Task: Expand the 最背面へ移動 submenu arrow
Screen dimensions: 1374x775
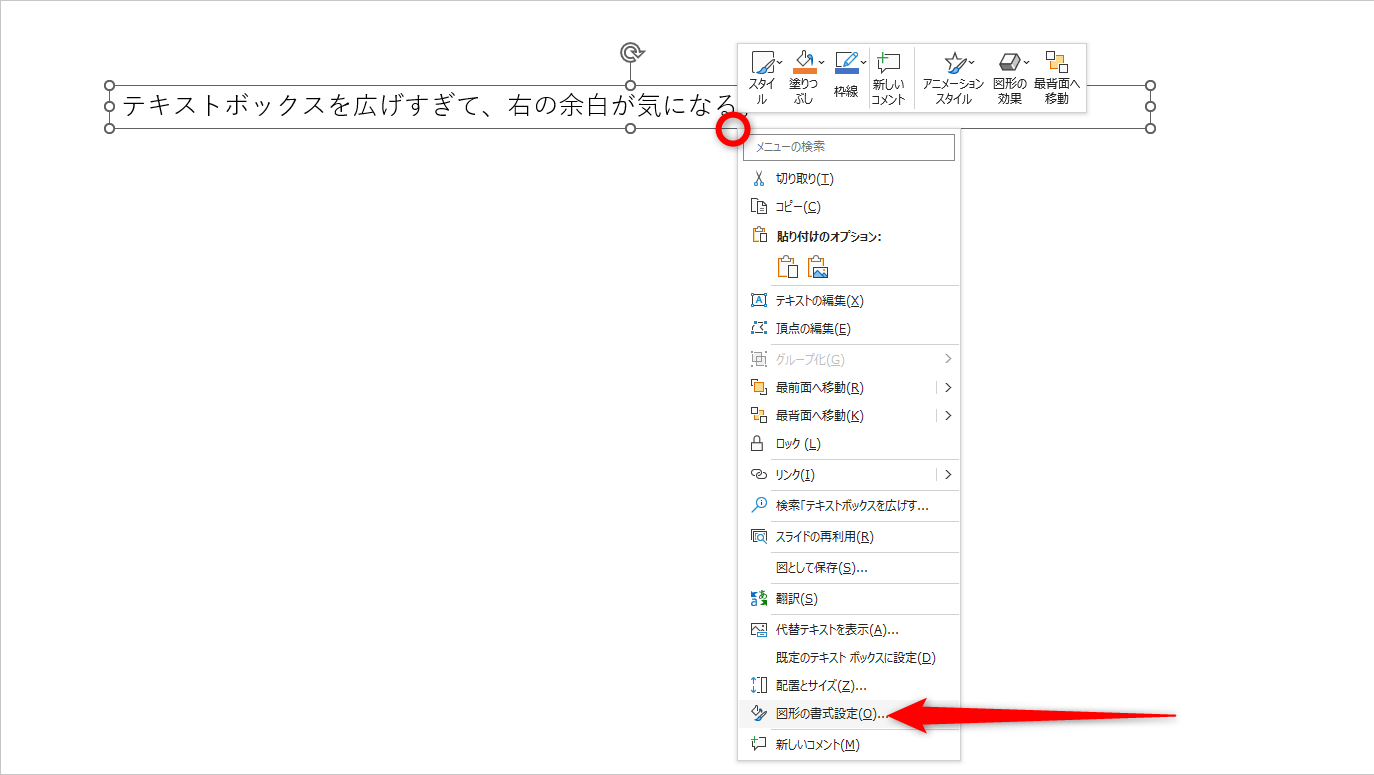Action: point(947,415)
